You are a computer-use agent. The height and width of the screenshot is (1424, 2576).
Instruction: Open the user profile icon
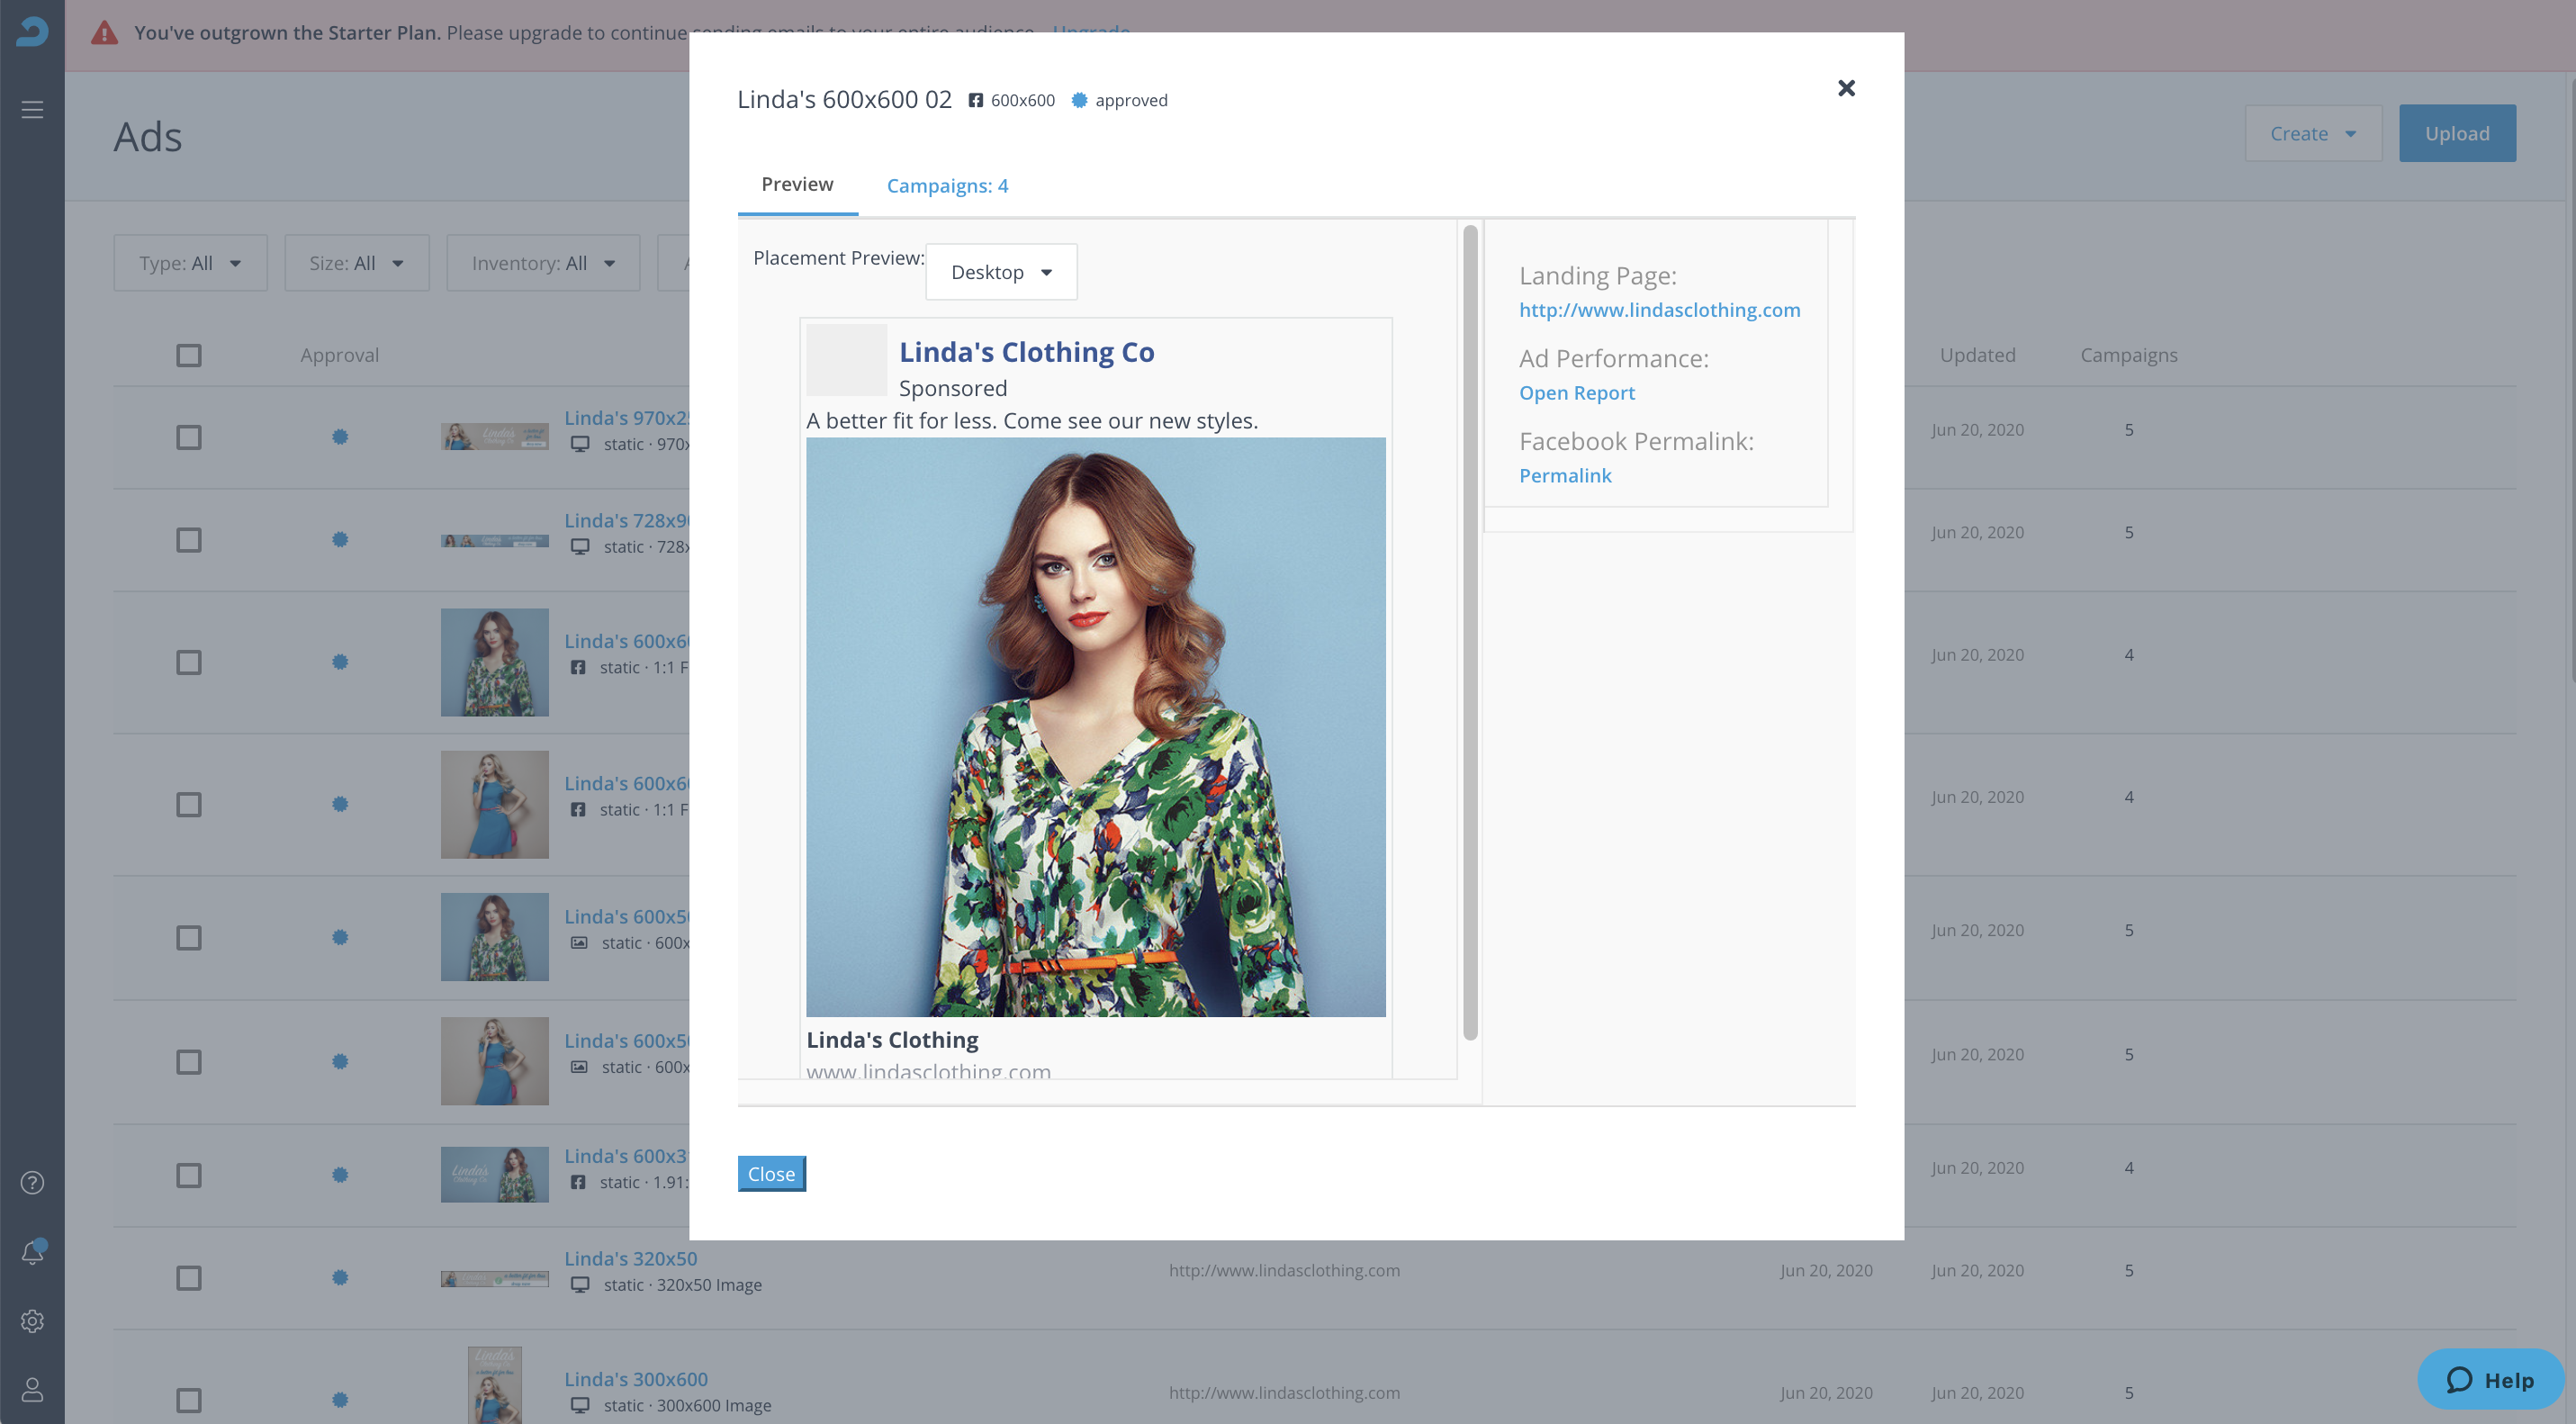coord(32,1389)
